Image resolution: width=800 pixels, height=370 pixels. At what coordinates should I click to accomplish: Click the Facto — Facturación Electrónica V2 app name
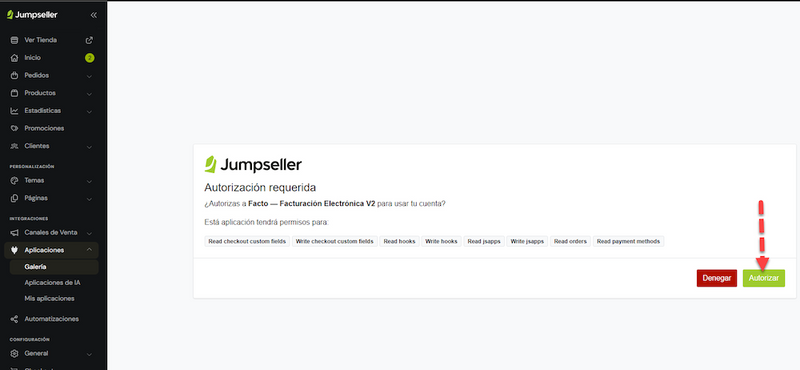312,204
